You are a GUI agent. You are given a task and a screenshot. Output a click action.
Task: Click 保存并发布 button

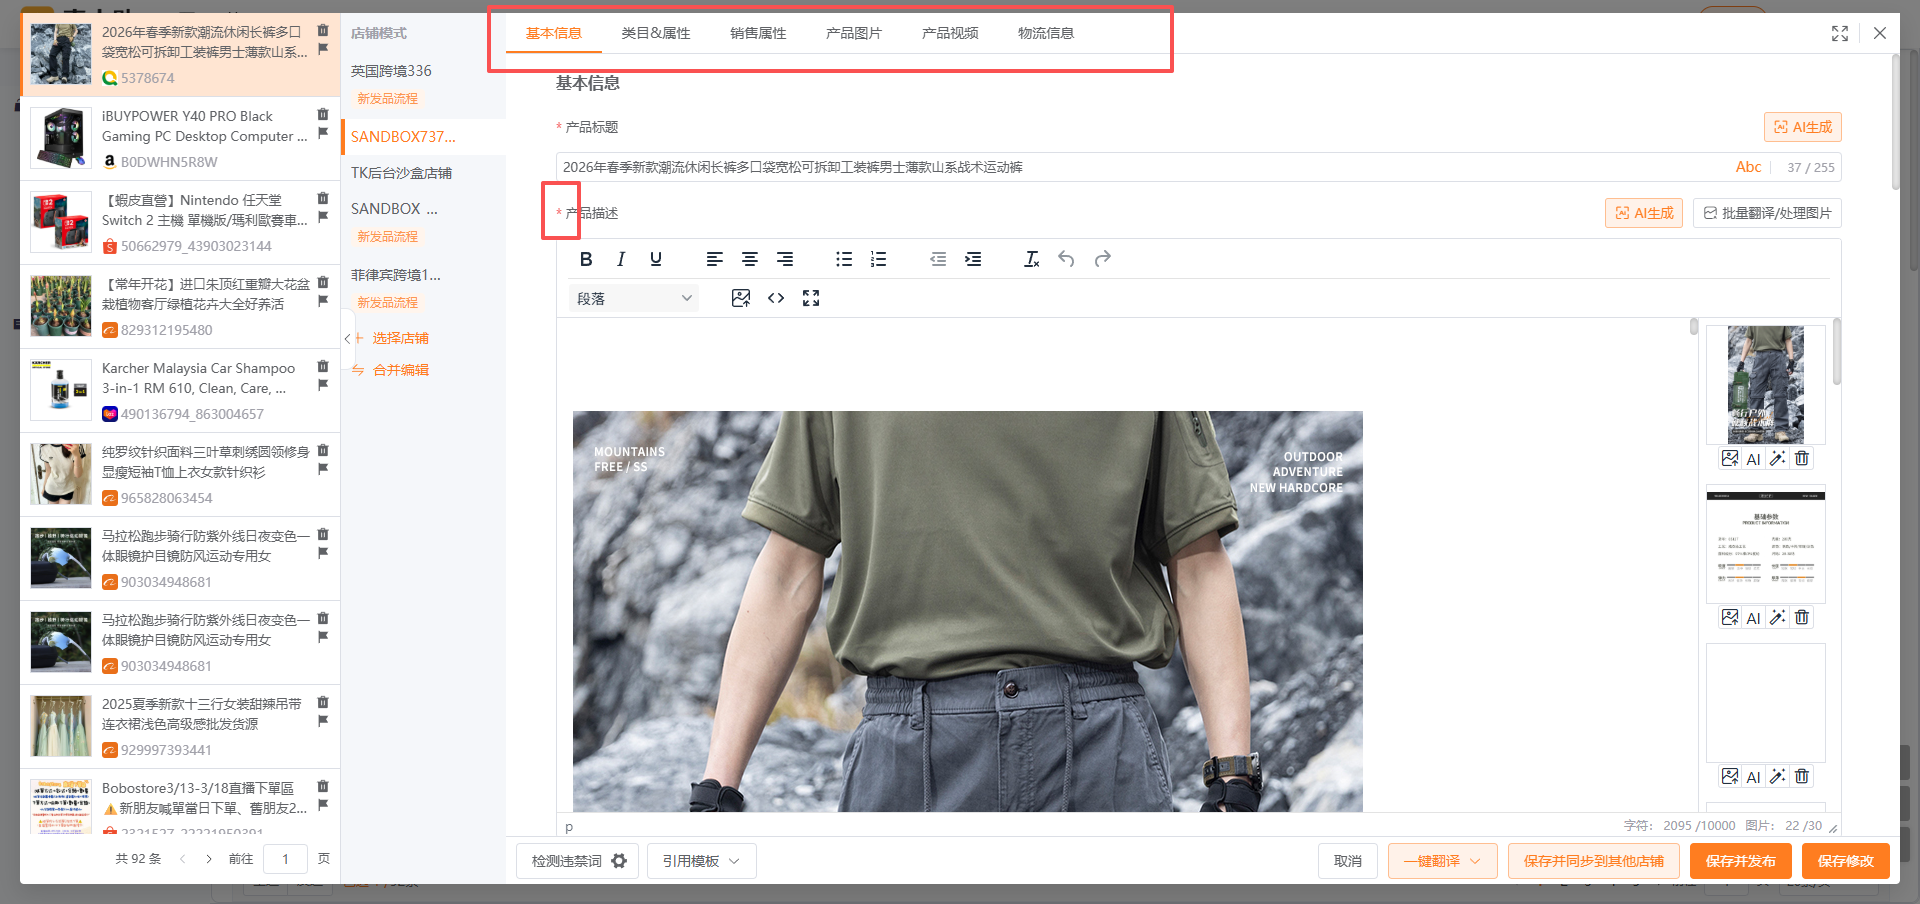(1741, 861)
